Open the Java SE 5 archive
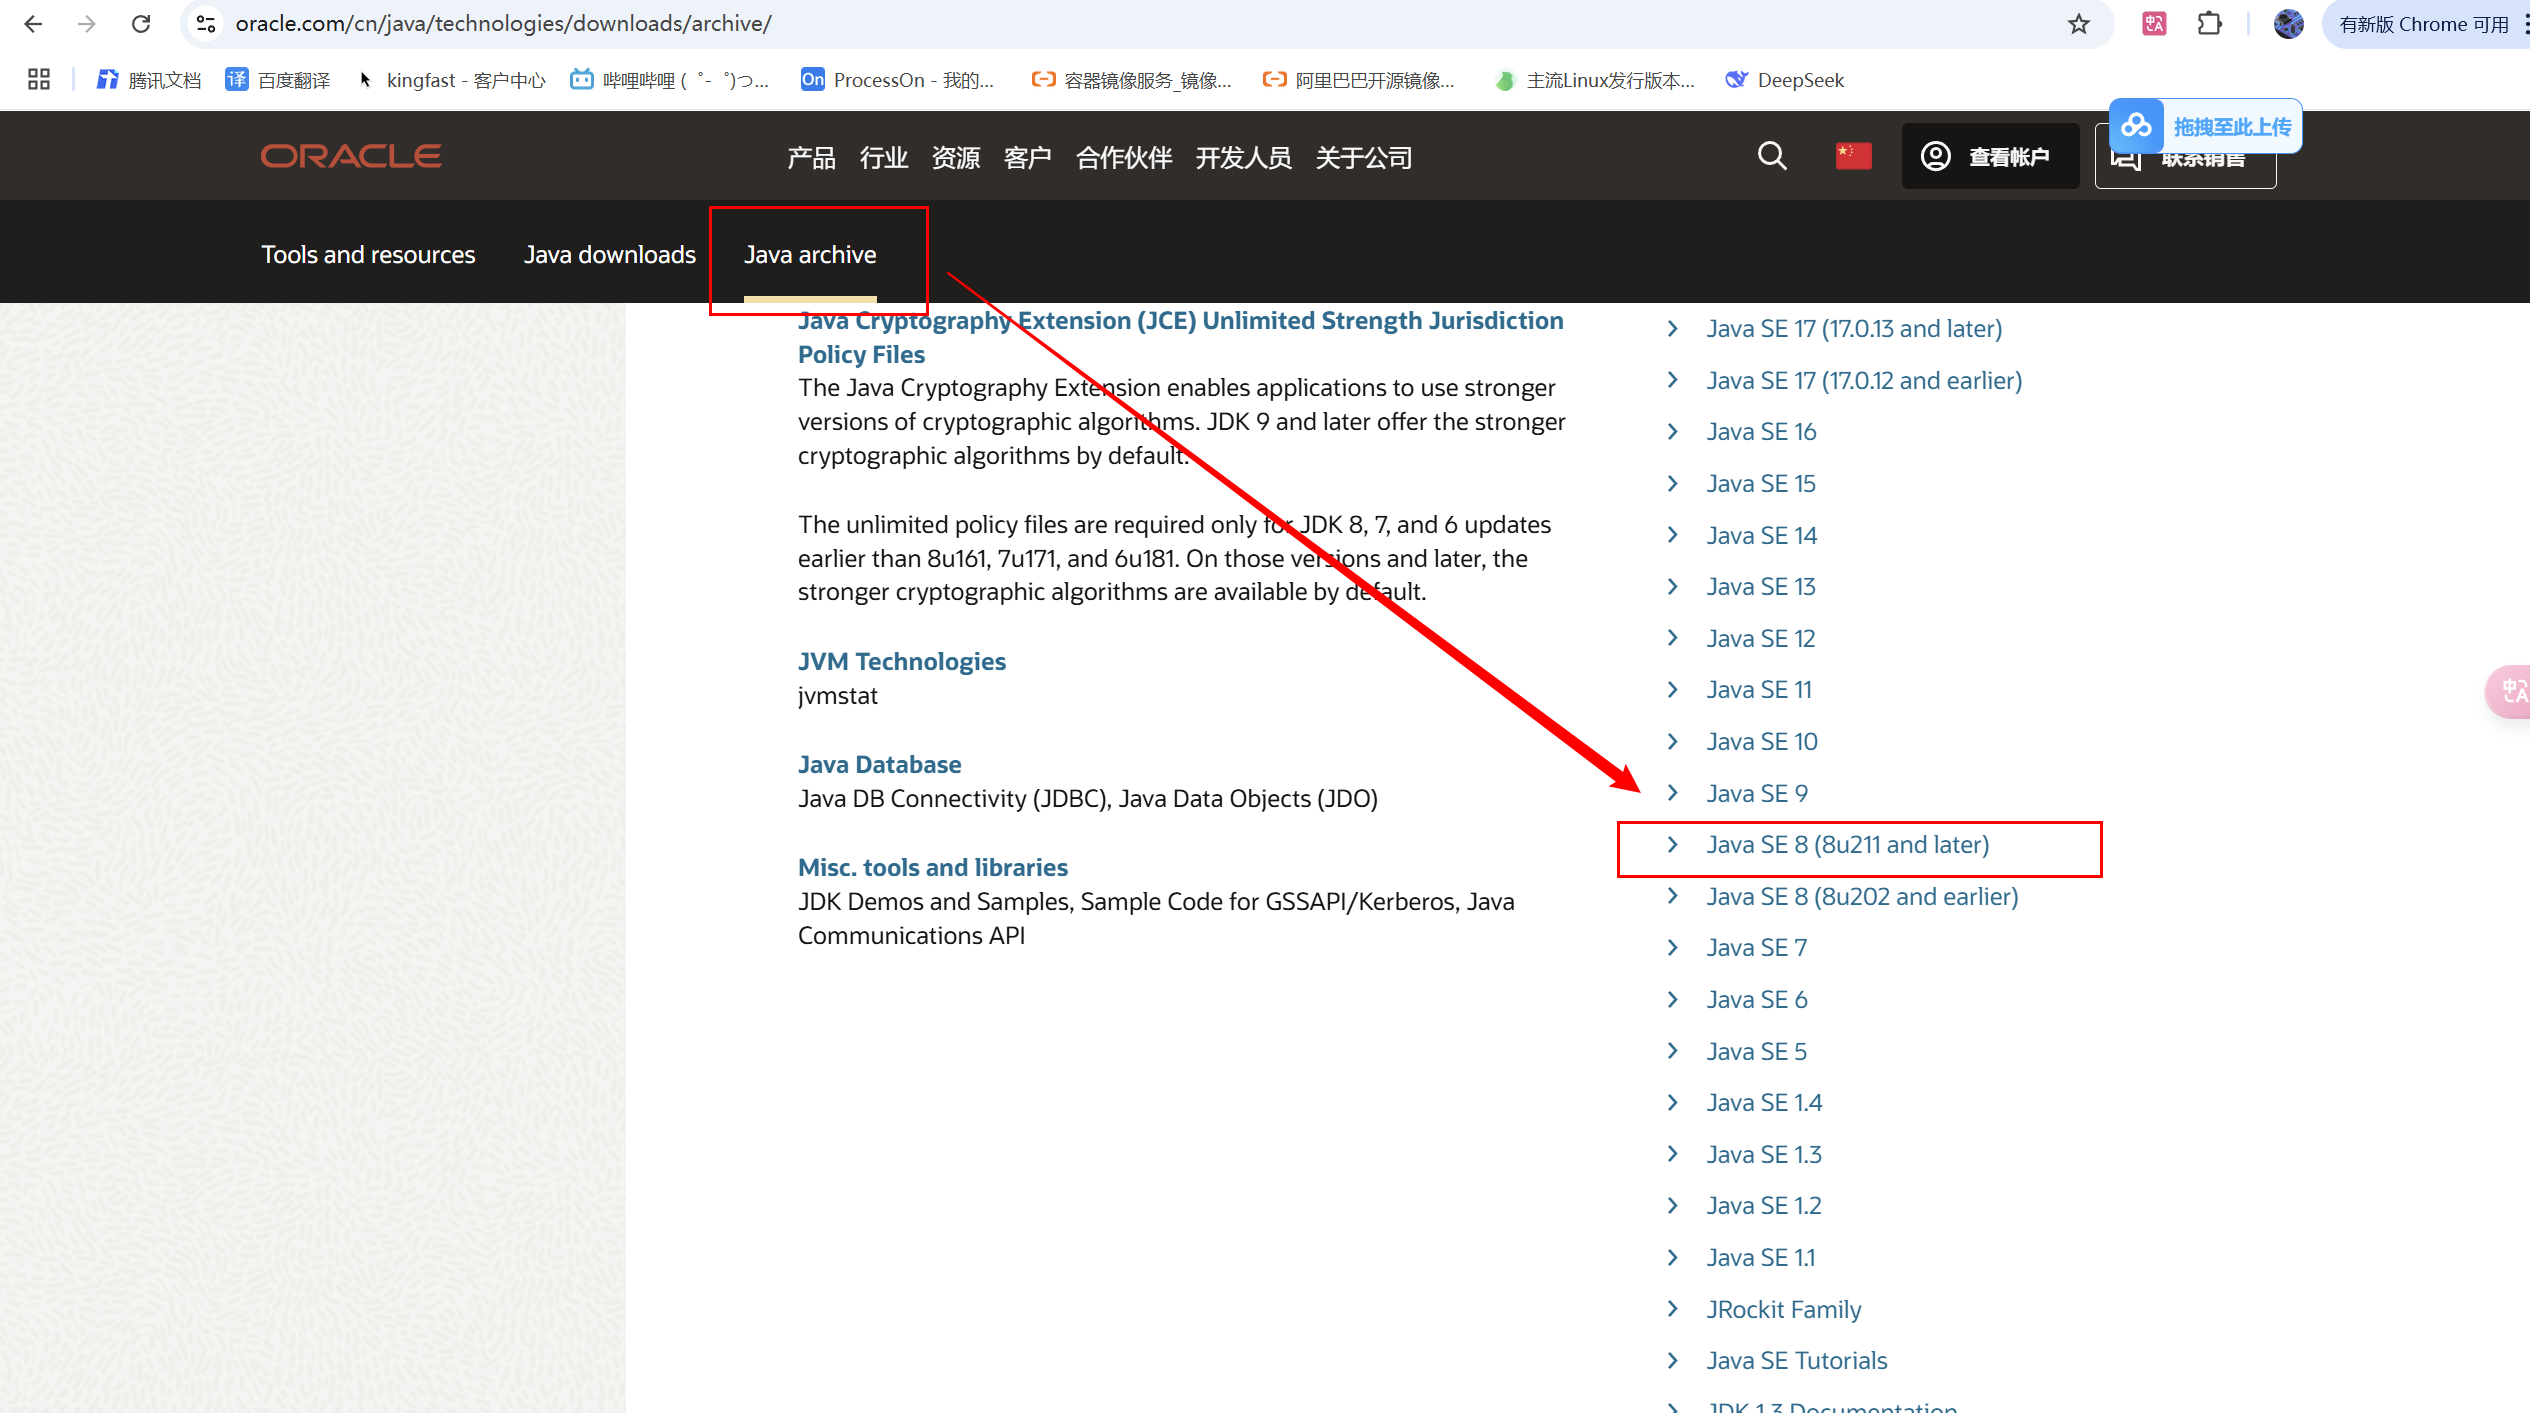This screenshot has height=1413, width=2530. pos(1756,1052)
